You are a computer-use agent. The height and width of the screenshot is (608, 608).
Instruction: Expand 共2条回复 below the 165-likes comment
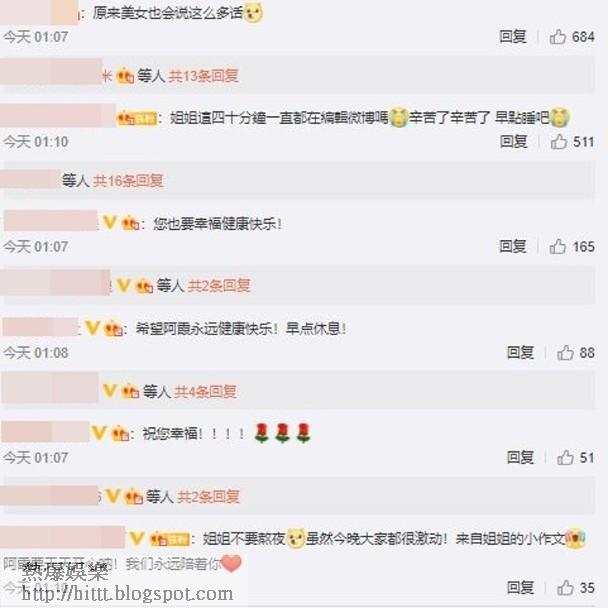pyautogui.click(x=219, y=286)
